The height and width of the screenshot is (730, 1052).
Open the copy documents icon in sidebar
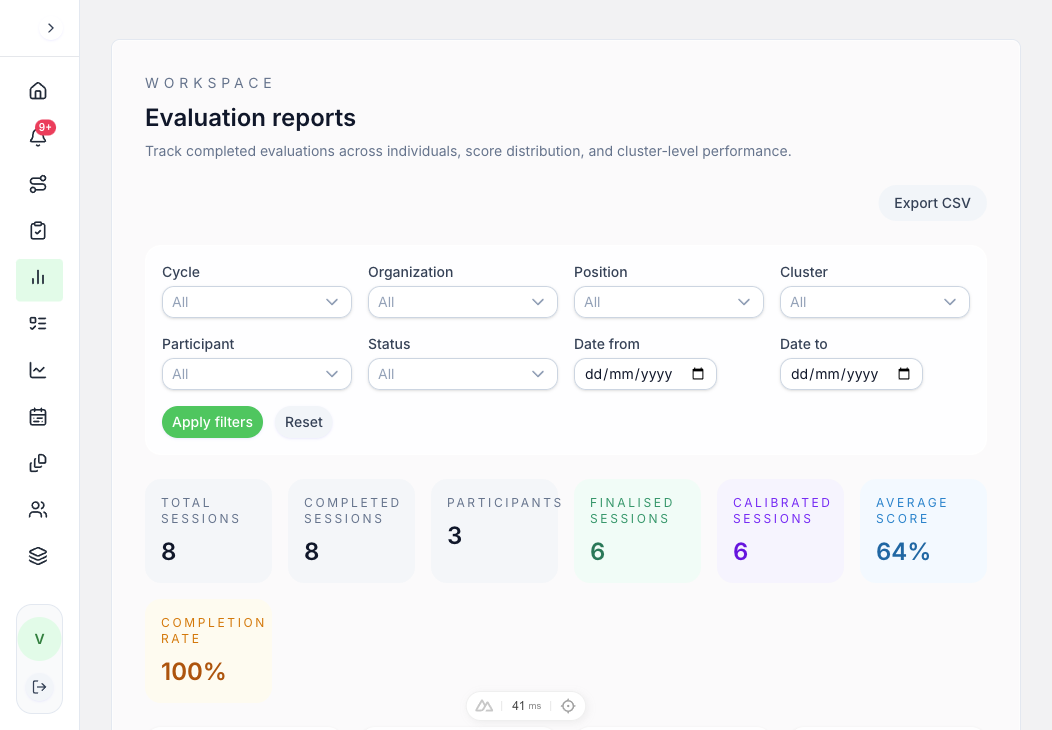(x=38, y=463)
